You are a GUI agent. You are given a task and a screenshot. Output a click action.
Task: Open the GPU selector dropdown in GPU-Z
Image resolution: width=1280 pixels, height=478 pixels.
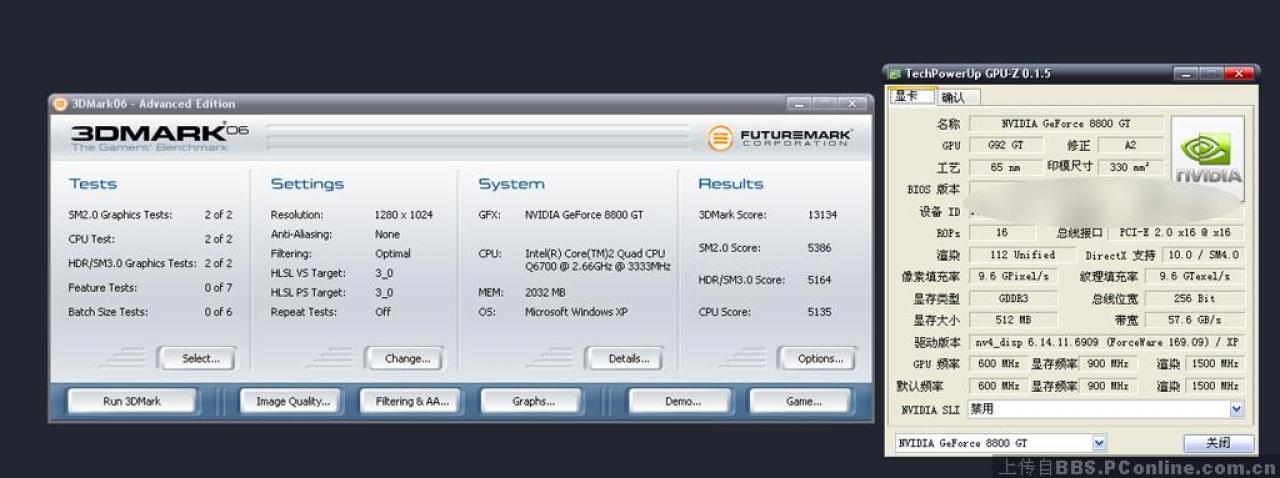coord(1099,443)
